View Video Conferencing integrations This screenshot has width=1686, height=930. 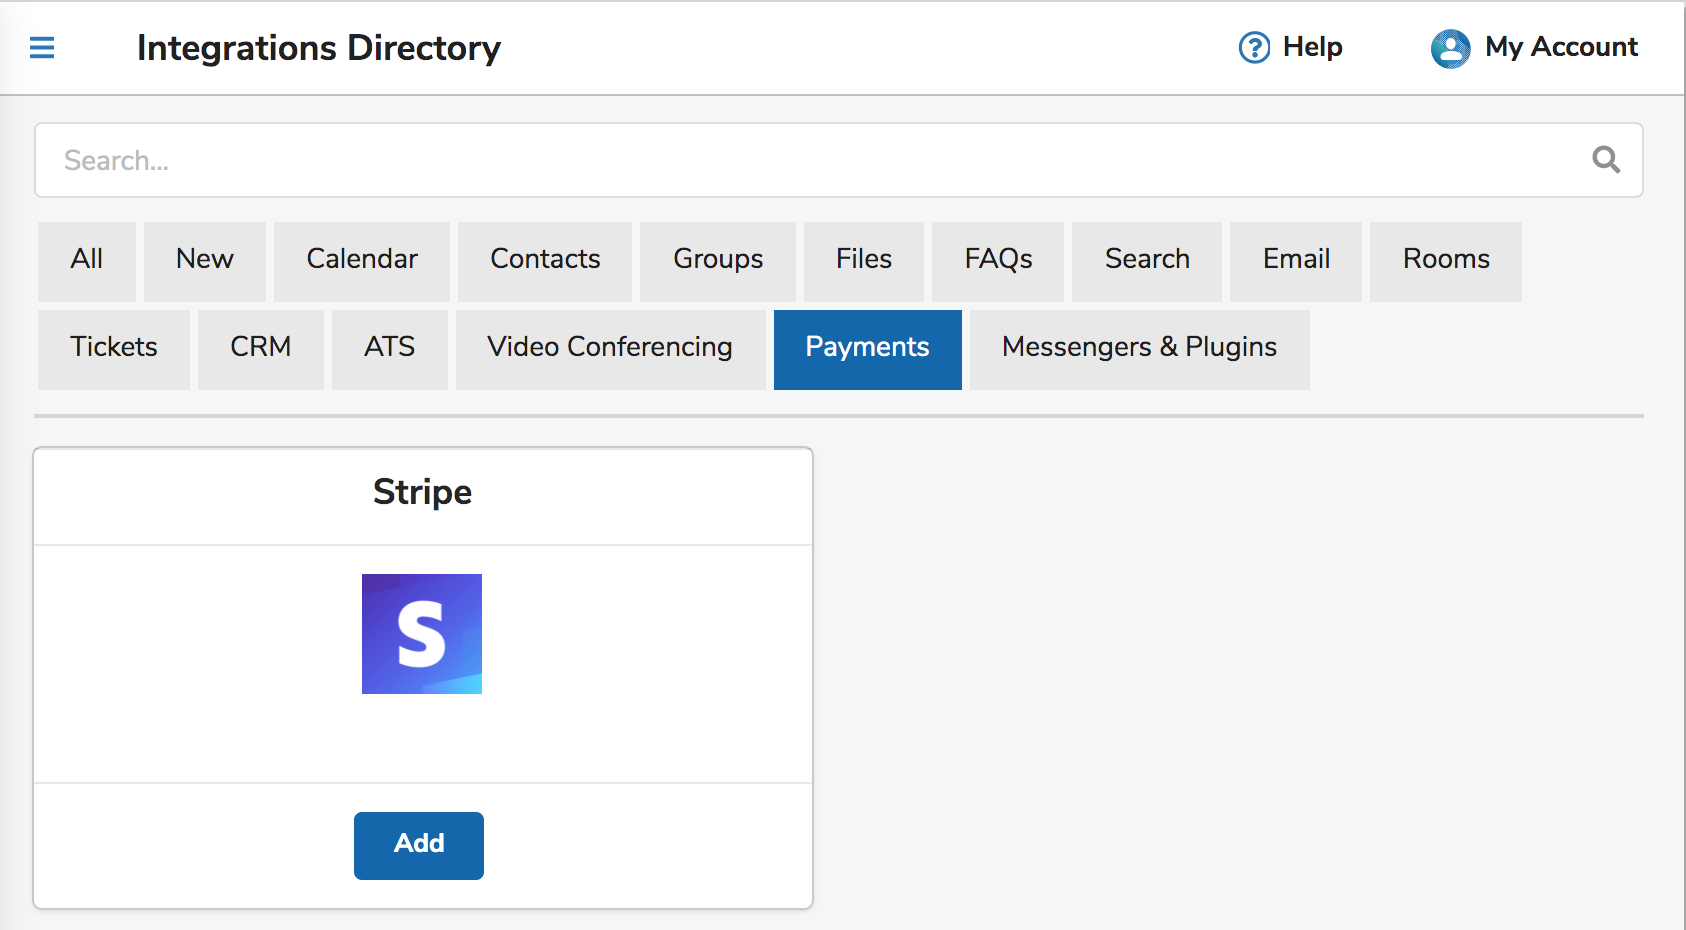click(610, 349)
